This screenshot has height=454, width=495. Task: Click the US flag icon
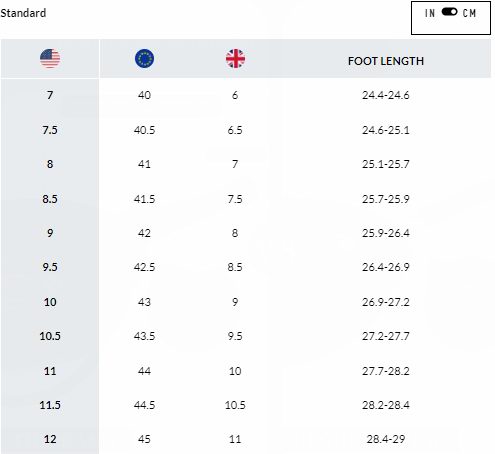click(50, 59)
